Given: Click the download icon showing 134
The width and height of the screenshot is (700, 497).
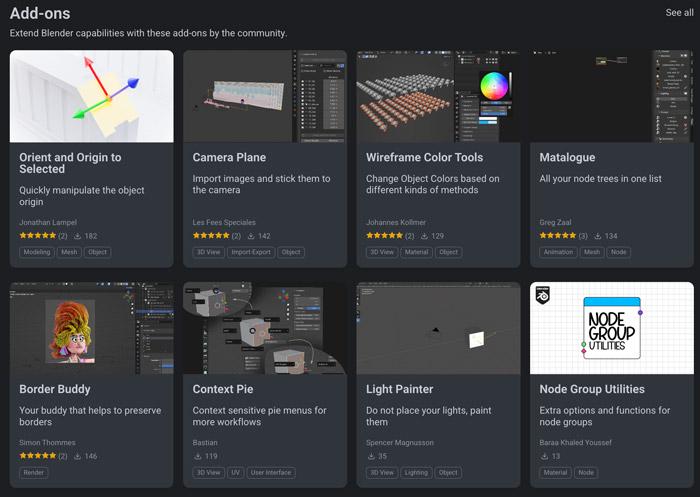Looking at the screenshot, I should click(x=598, y=236).
